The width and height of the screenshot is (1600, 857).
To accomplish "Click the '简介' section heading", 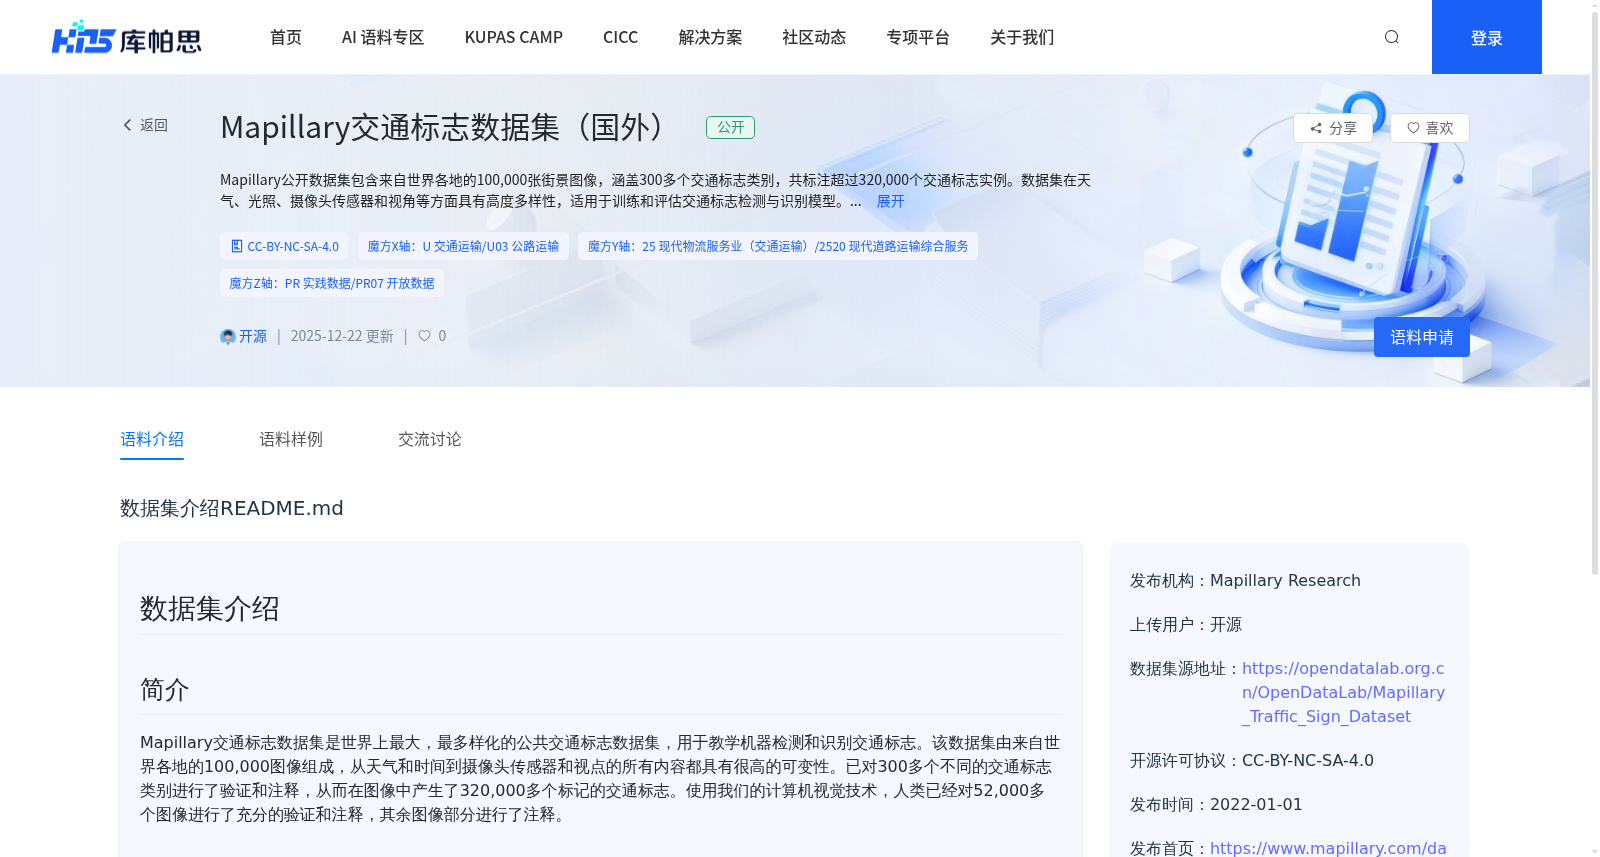I will click(164, 690).
